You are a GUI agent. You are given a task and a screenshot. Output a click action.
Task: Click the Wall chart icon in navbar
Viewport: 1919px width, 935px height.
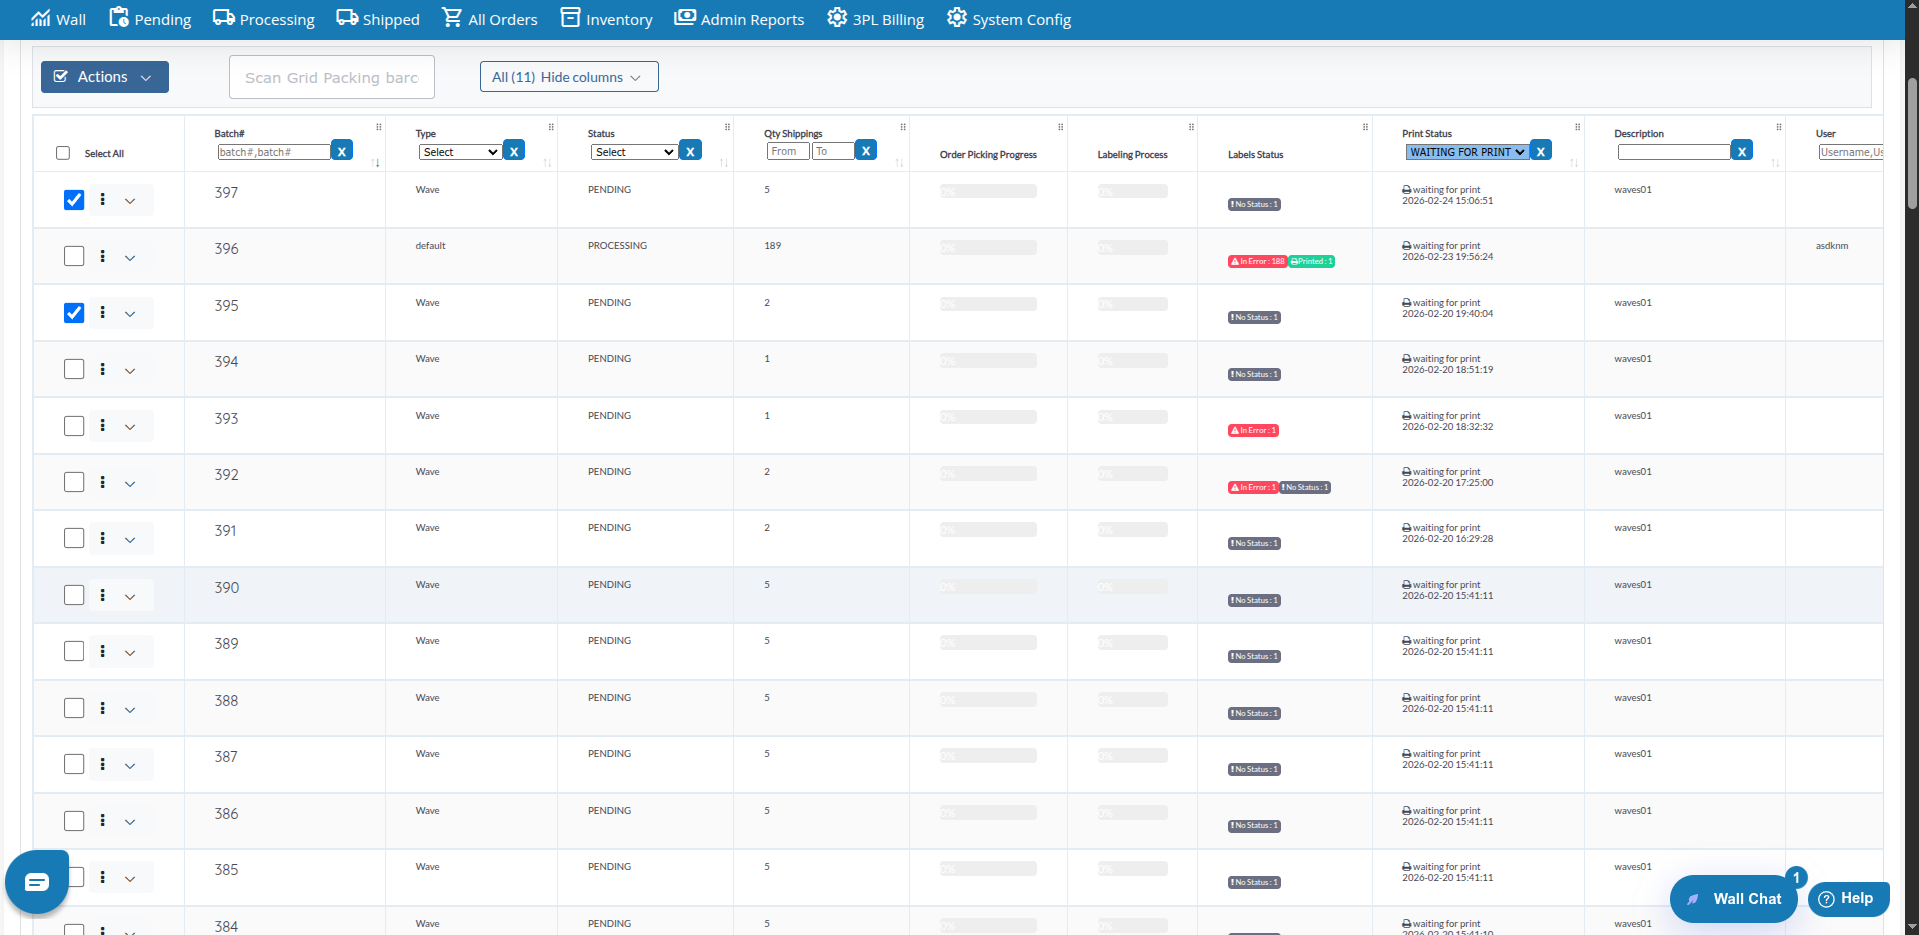(x=40, y=19)
